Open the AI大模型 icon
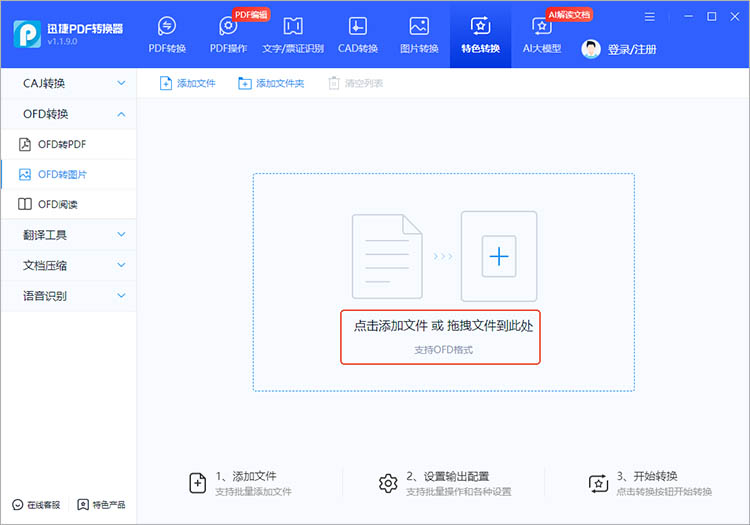Viewport: 750px width, 525px height. tap(541, 26)
